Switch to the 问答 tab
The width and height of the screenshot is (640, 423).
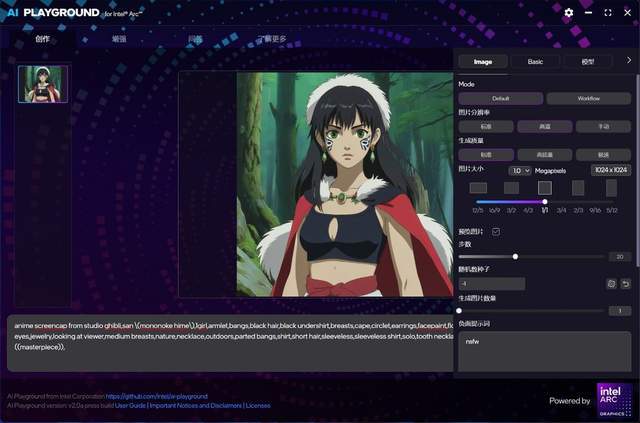coord(195,39)
